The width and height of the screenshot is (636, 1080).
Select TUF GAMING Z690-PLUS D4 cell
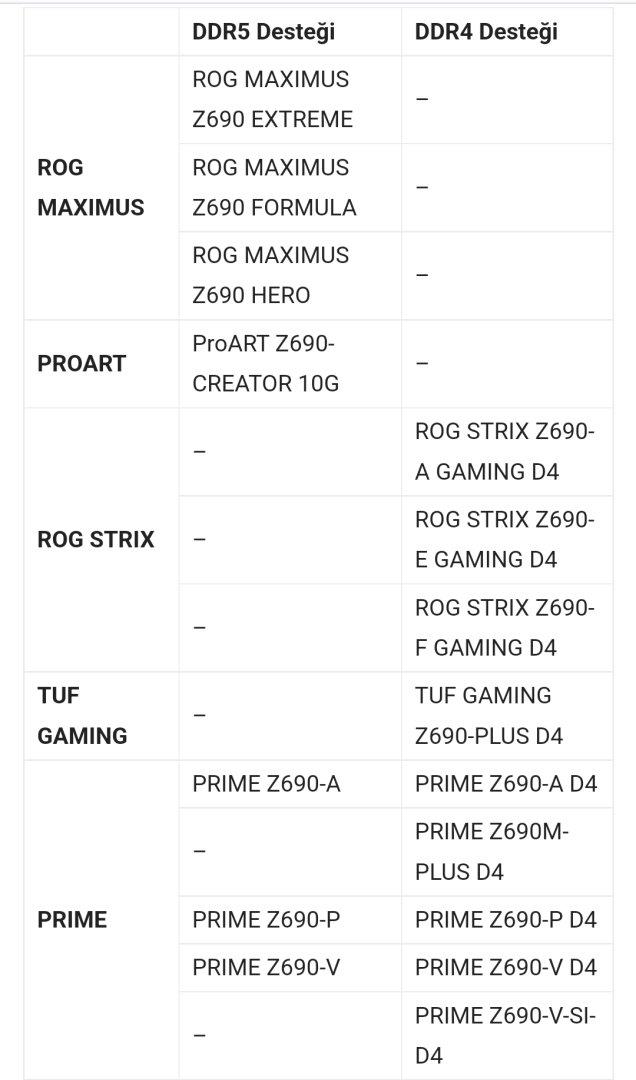pos(489,715)
